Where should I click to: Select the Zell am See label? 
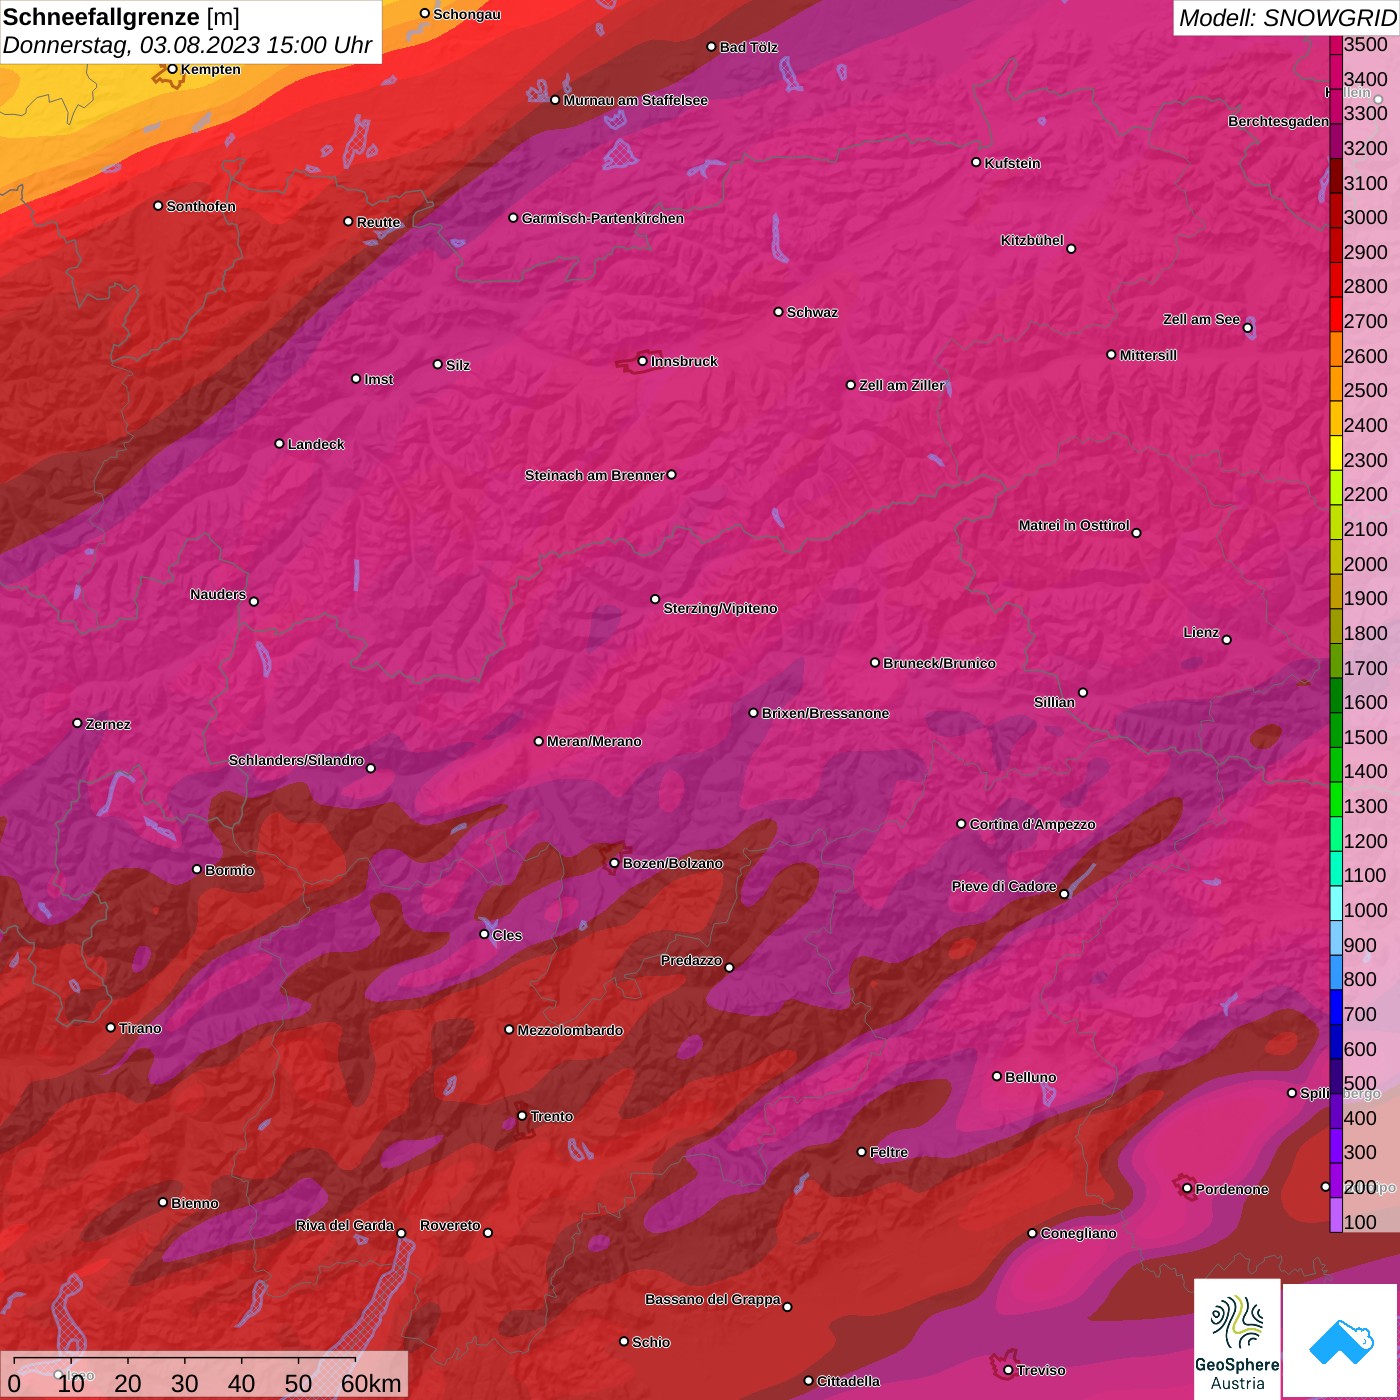point(1201,319)
